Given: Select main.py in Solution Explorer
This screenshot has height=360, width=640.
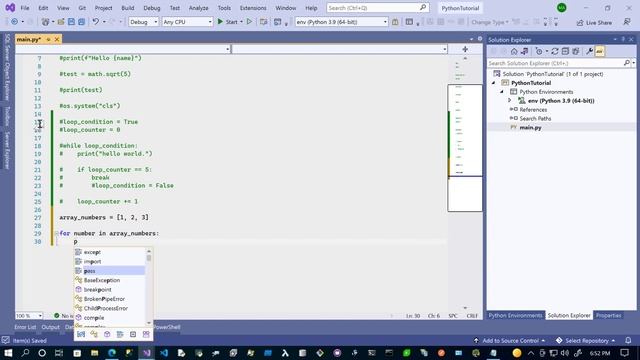Looking at the screenshot, I should [530, 127].
